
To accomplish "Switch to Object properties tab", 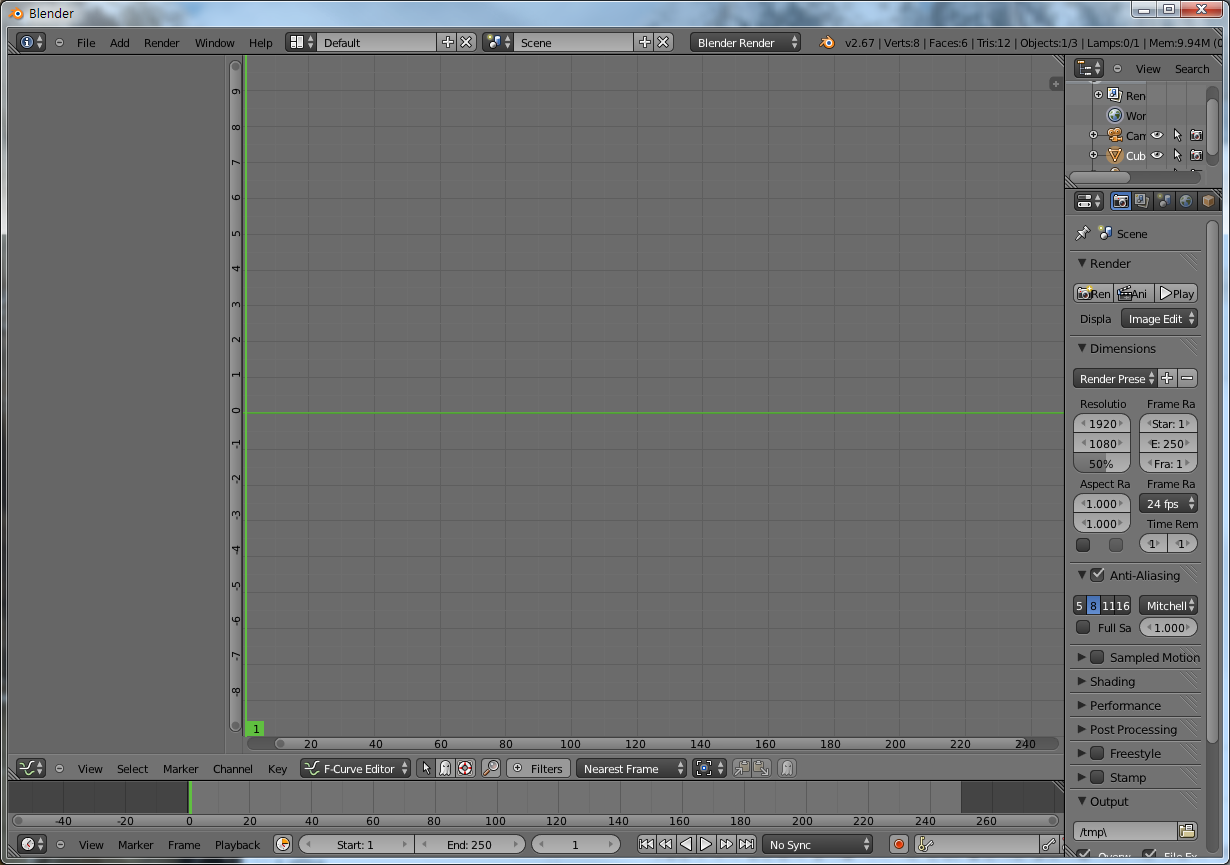I will [1208, 201].
